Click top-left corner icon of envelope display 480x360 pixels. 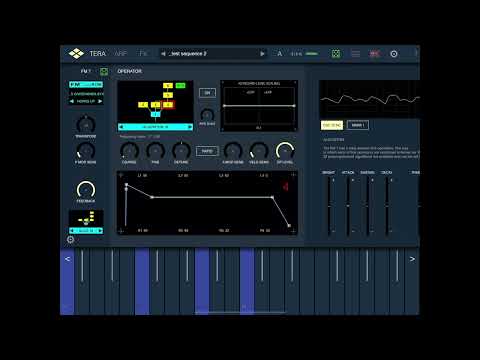(x=121, y=175)
